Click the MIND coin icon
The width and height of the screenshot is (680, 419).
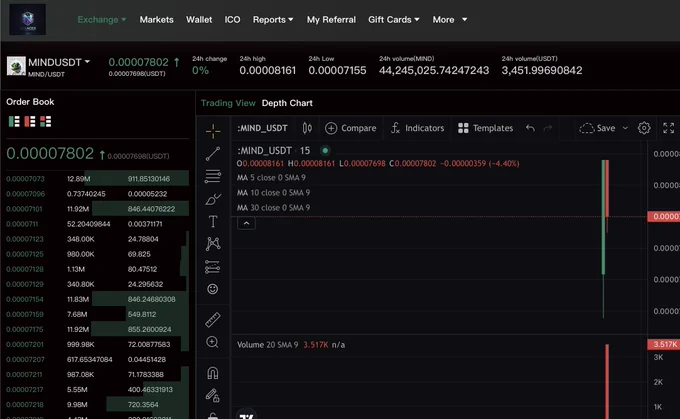click(x=16, y=66)
